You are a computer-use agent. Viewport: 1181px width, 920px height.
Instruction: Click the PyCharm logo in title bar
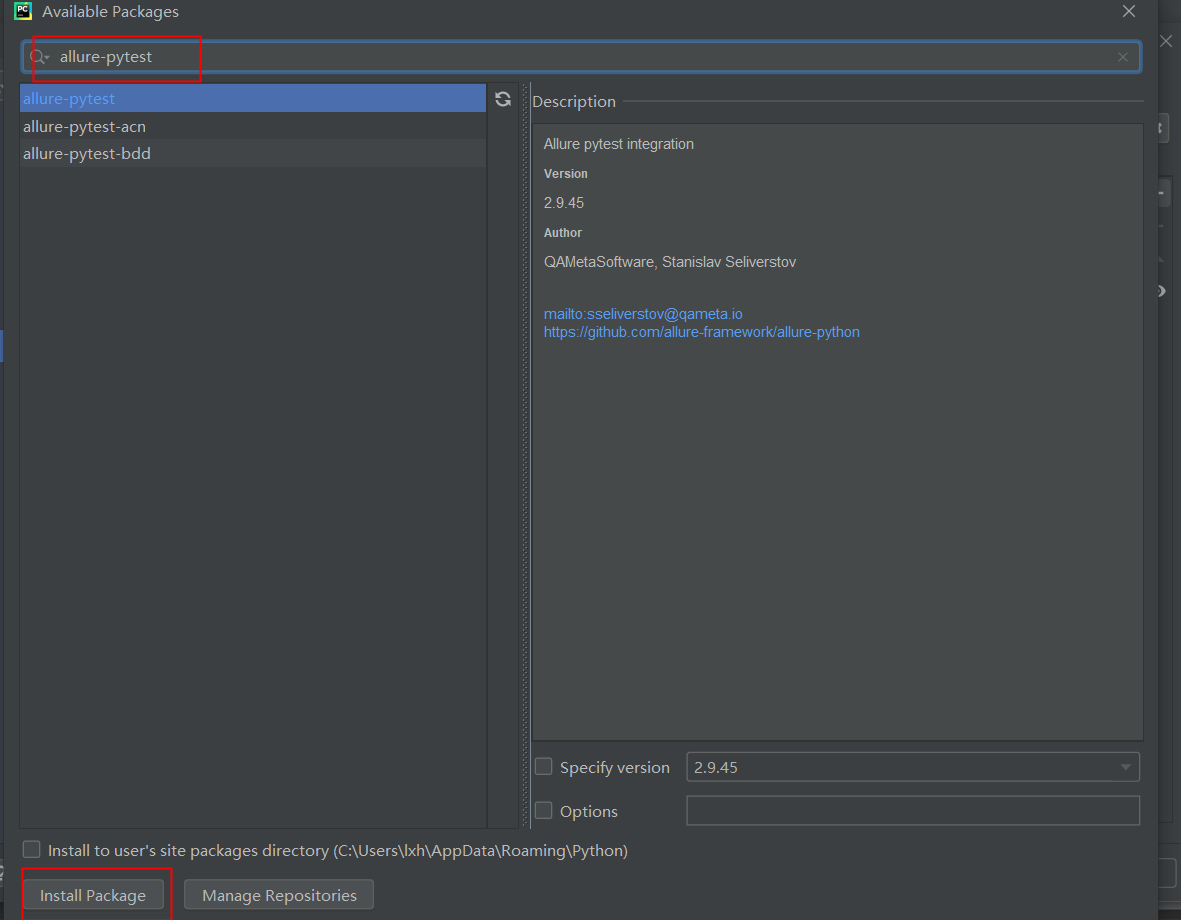(23, 11)
